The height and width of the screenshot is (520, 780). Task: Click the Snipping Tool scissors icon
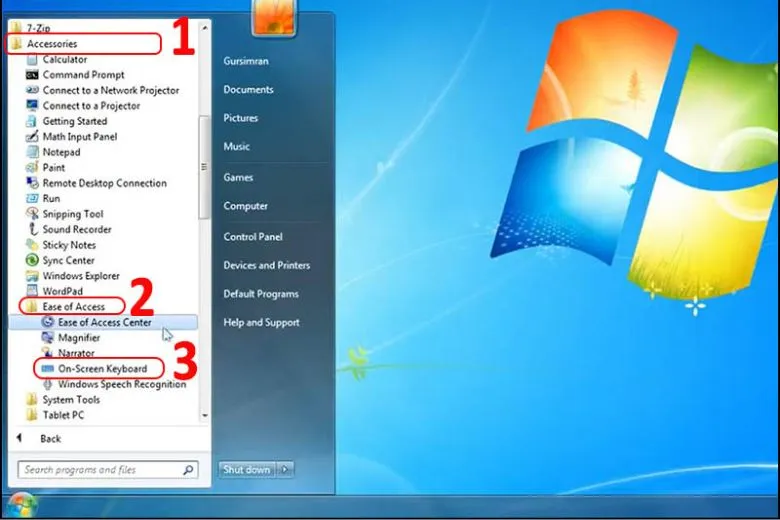tap(32, 213)
